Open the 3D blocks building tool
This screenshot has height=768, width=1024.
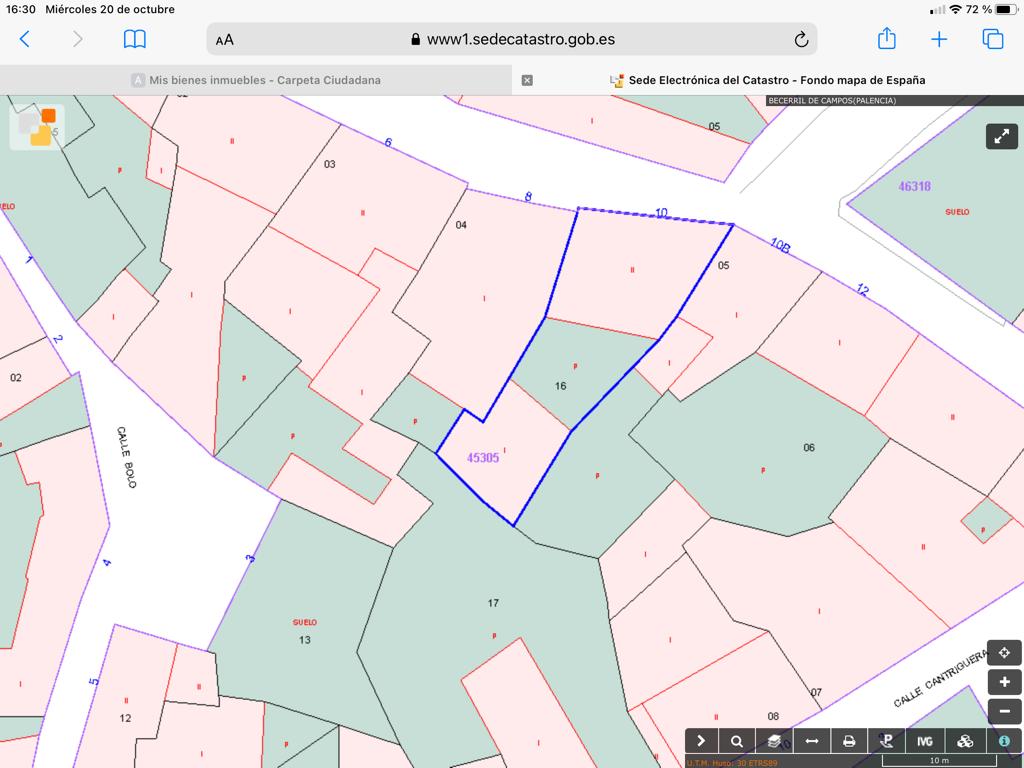click(964, 741)
